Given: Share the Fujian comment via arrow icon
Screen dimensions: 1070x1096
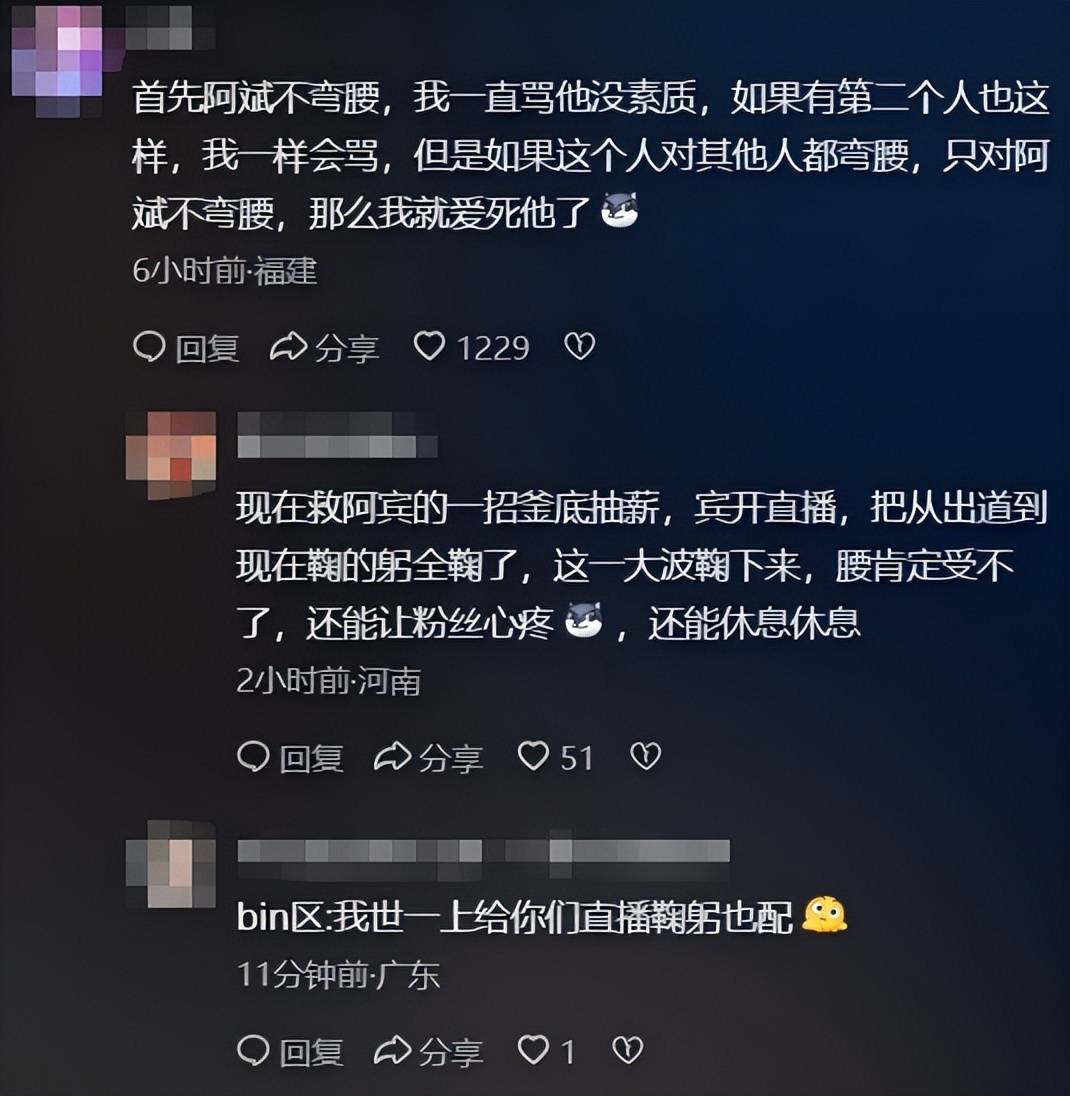Looking at the screenshot, I should click(289, 346).
